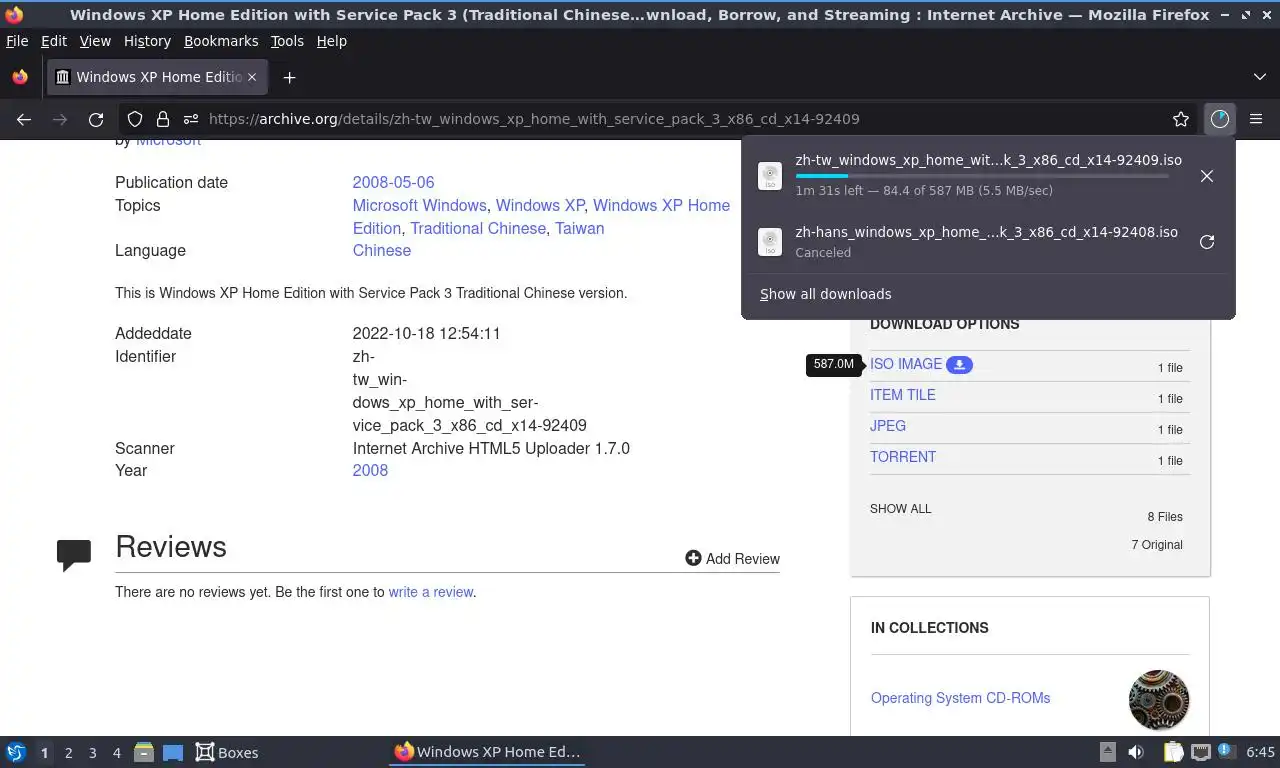Image resolution: width=1280 pixels, height=768 pixels.
Task: Click the show desktop icon on taskbar
Action: (x=173, y=752)
